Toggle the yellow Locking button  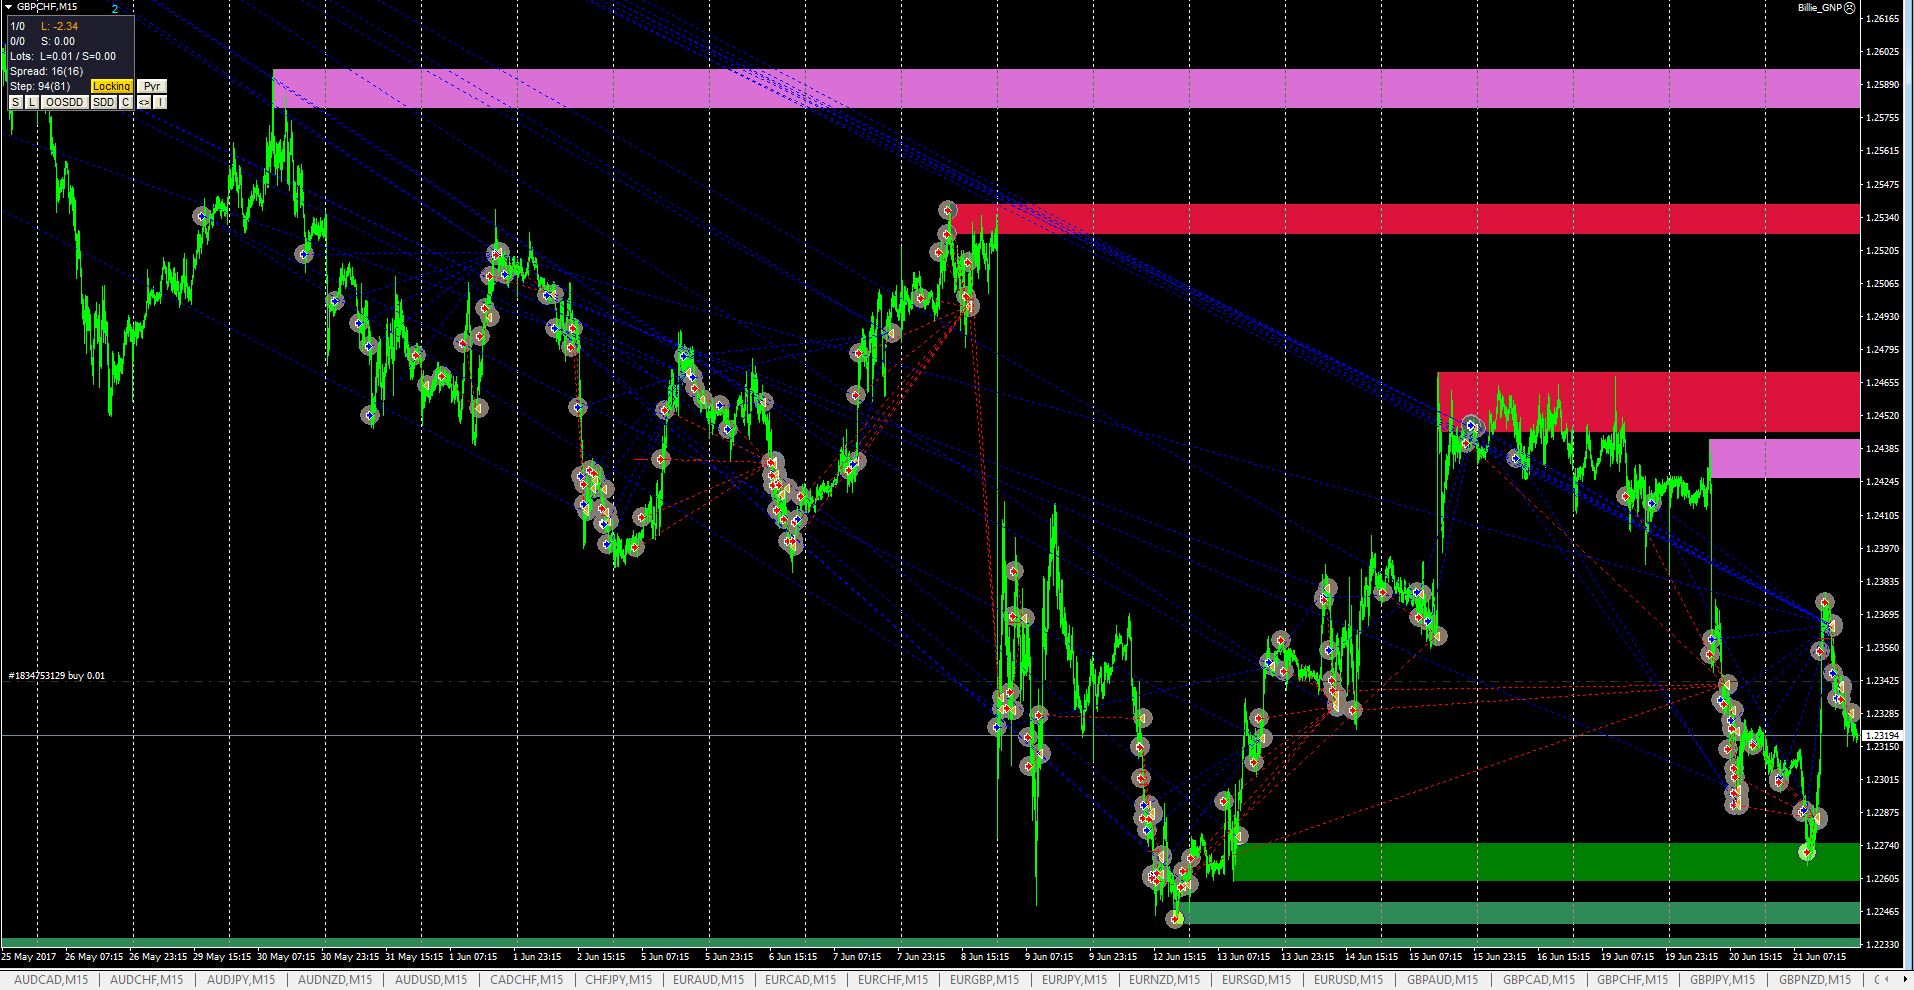112,87
